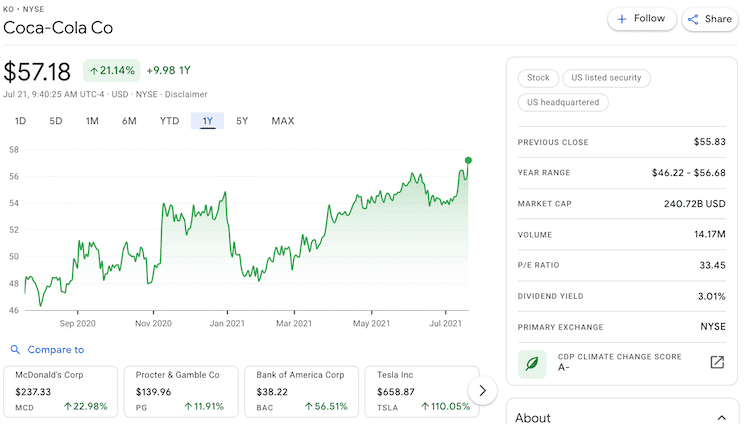
Task: Click the Jul 2021 axis label
Action: click(445, 324)
